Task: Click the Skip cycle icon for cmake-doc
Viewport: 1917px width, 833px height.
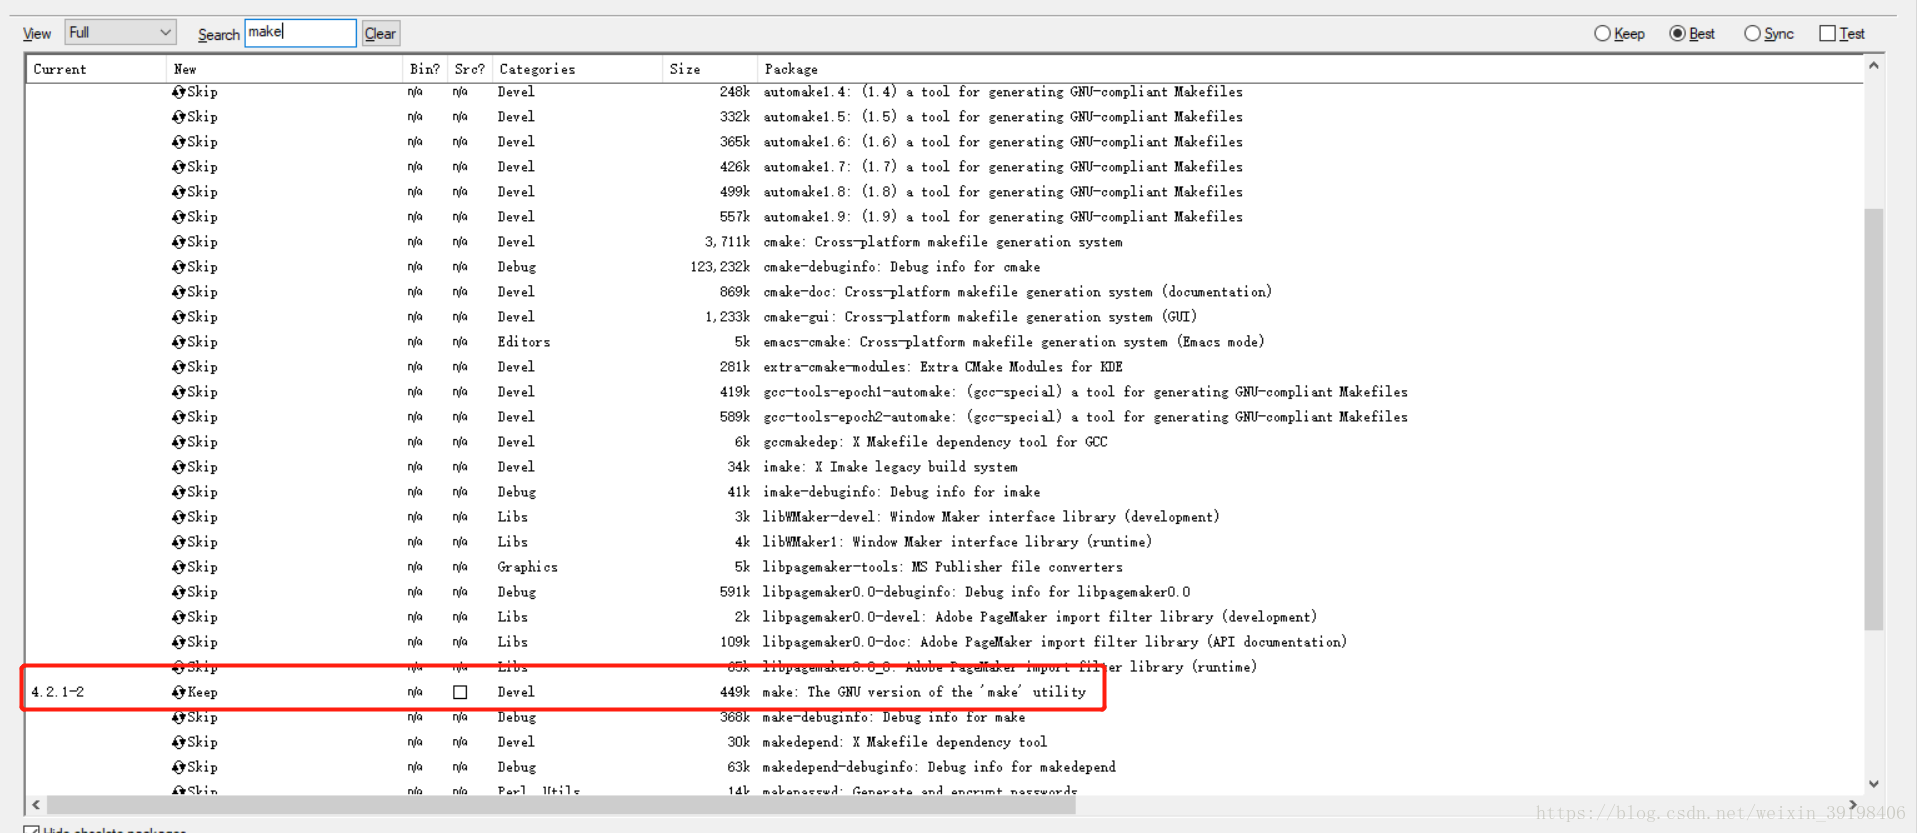Action: tap(178, 292)
